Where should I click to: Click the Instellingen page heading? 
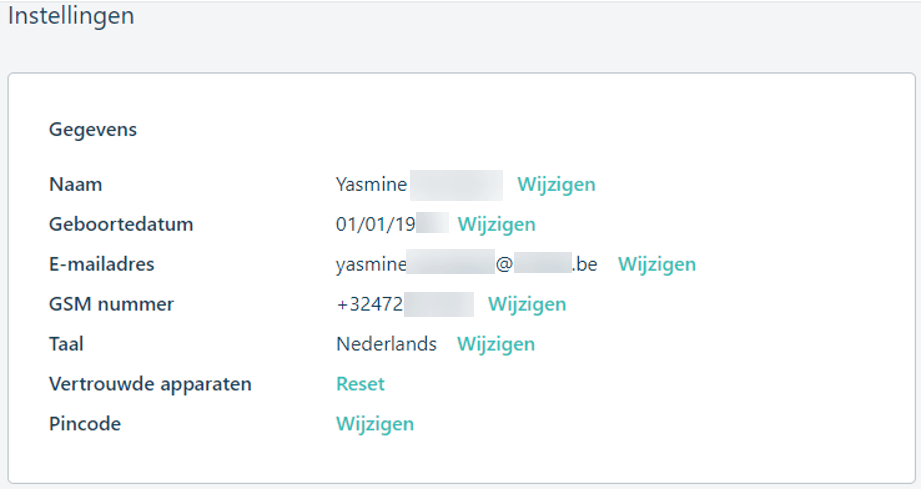tap(71, 16)
